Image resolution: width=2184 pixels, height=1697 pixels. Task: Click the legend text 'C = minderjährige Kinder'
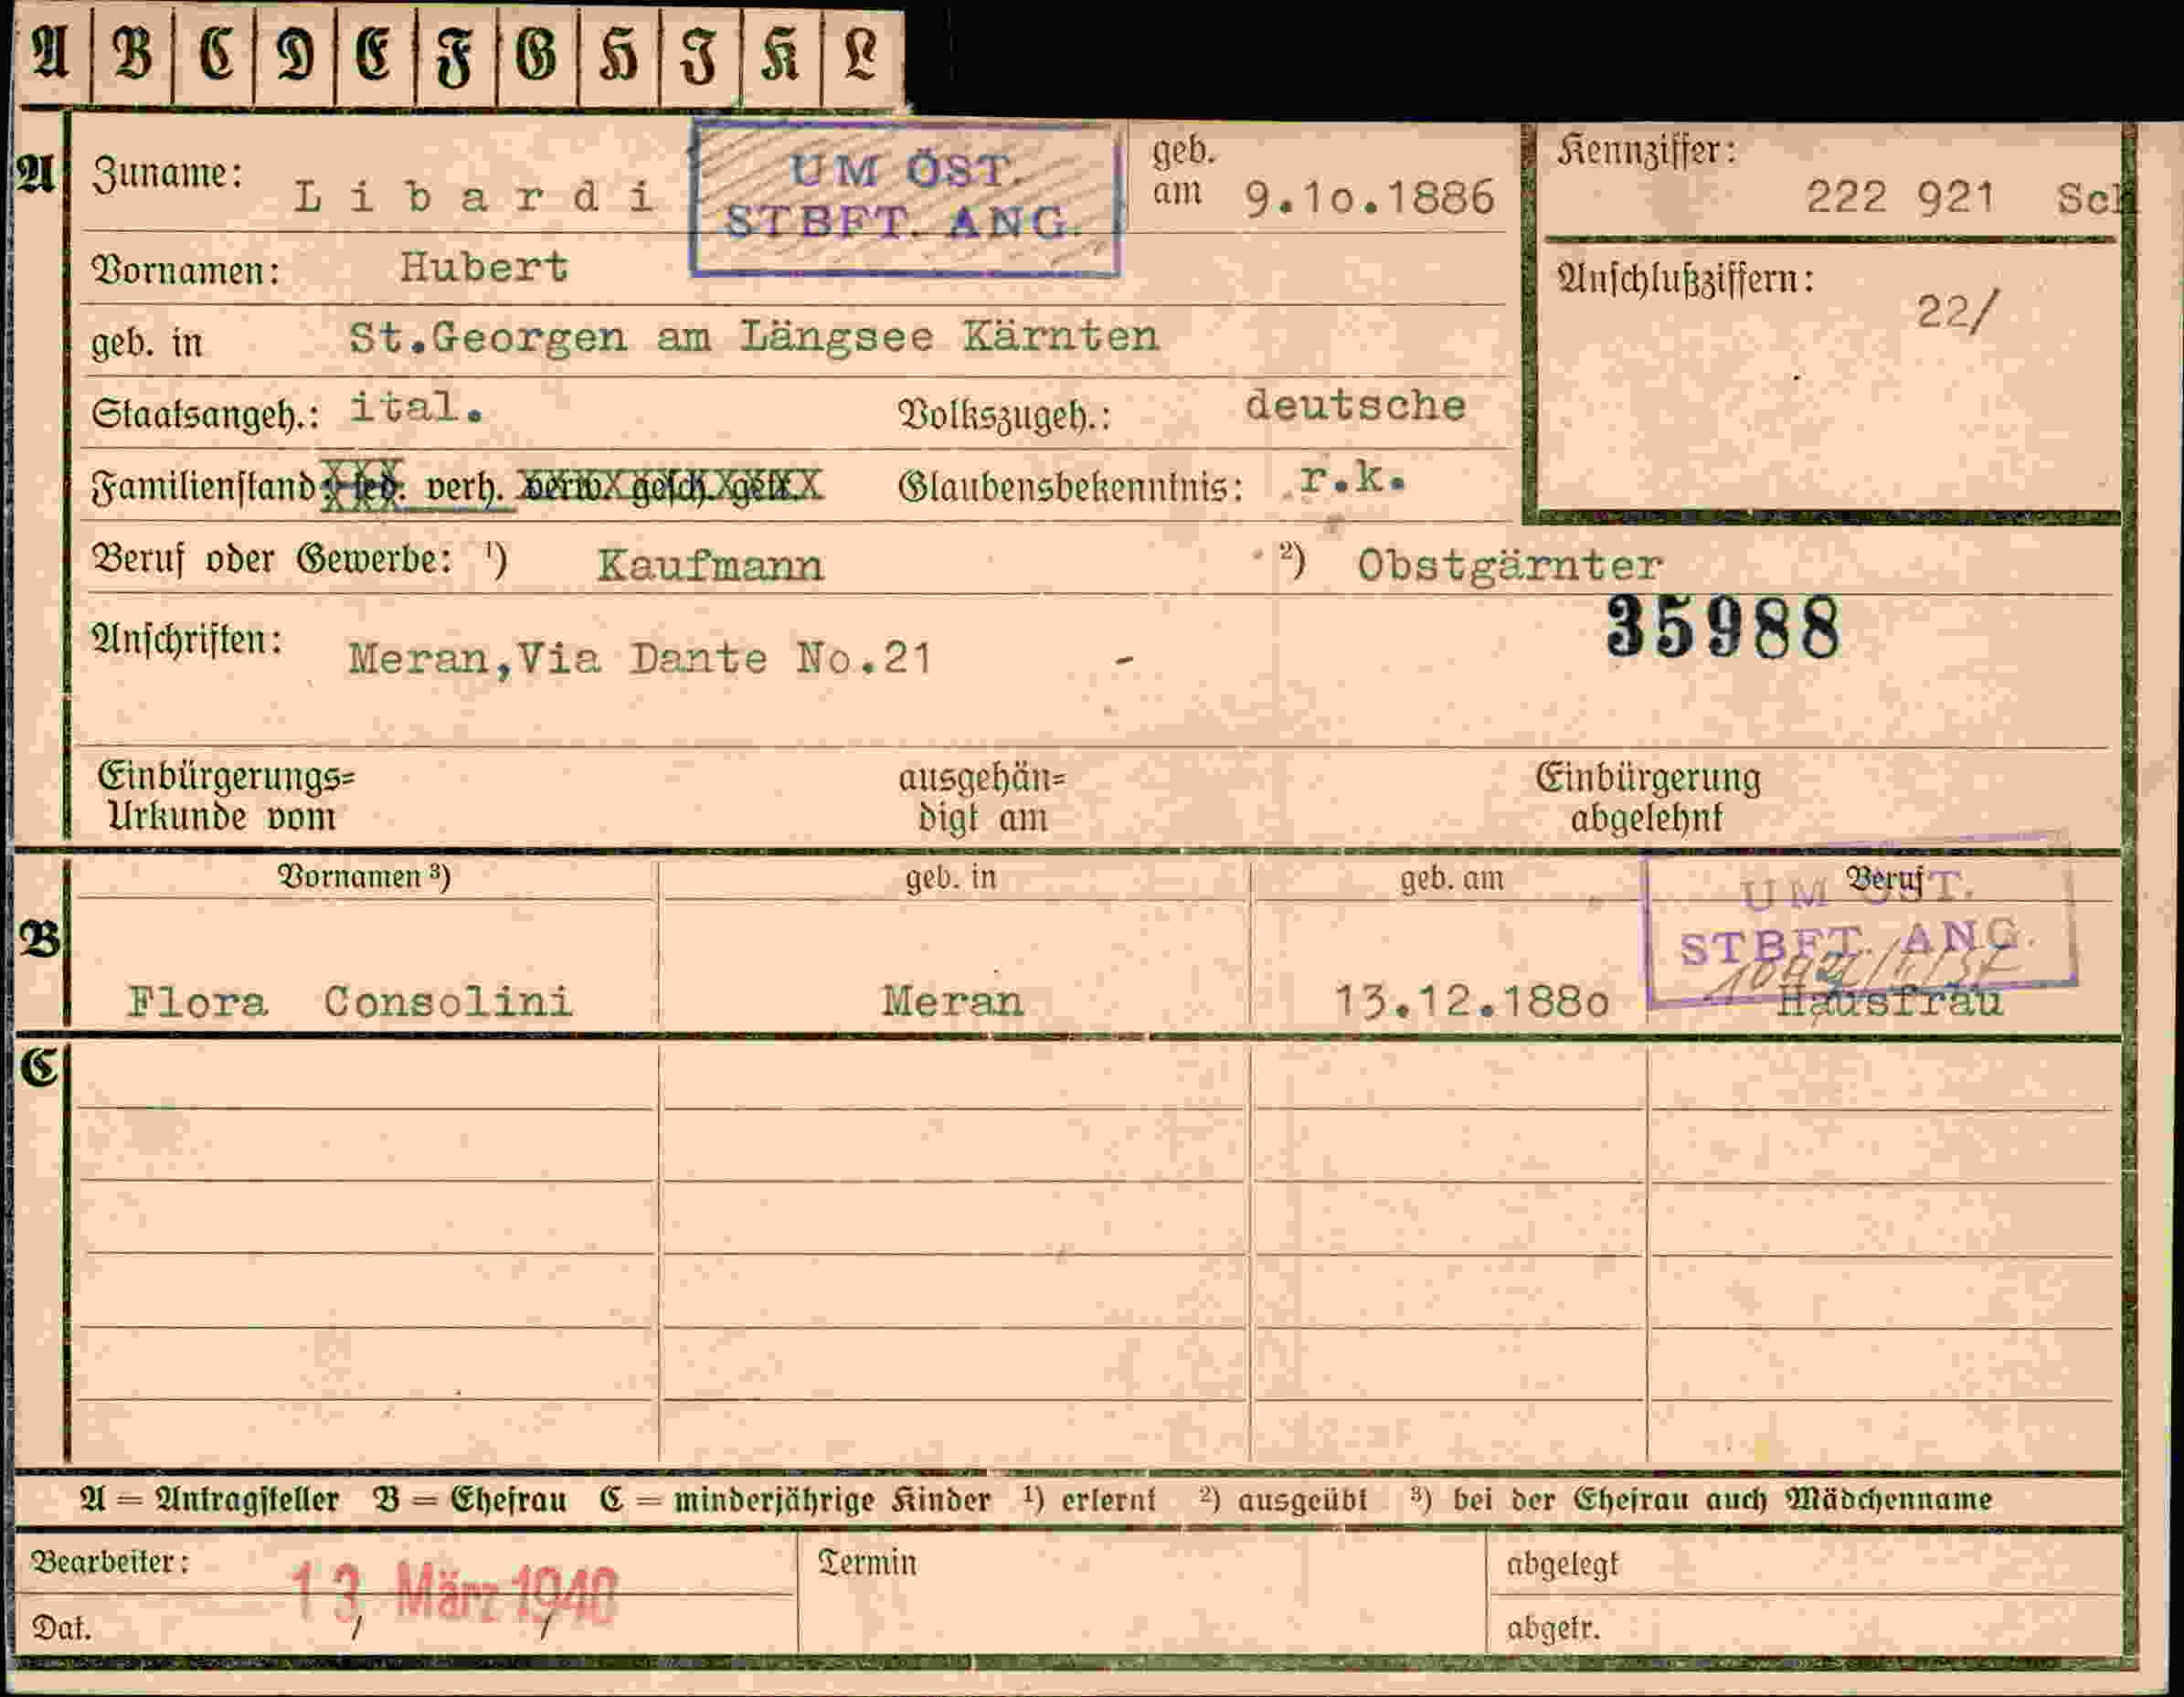click(795, 1500)
